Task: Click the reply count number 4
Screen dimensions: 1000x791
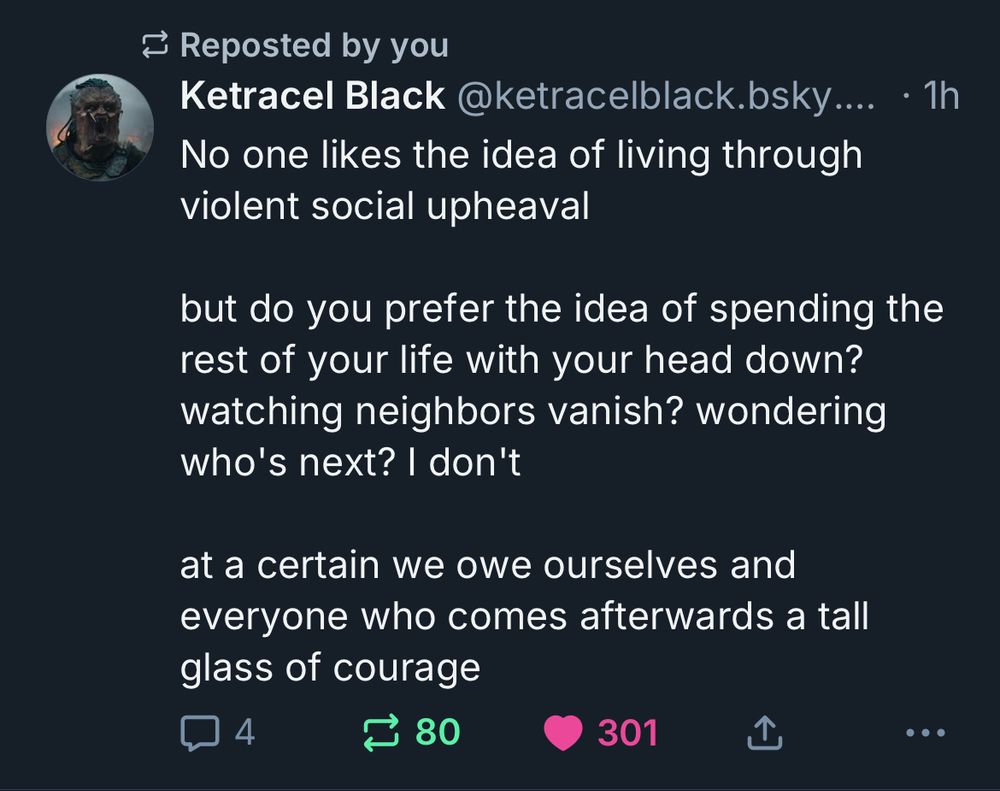Action: click(x=244, y=734)
